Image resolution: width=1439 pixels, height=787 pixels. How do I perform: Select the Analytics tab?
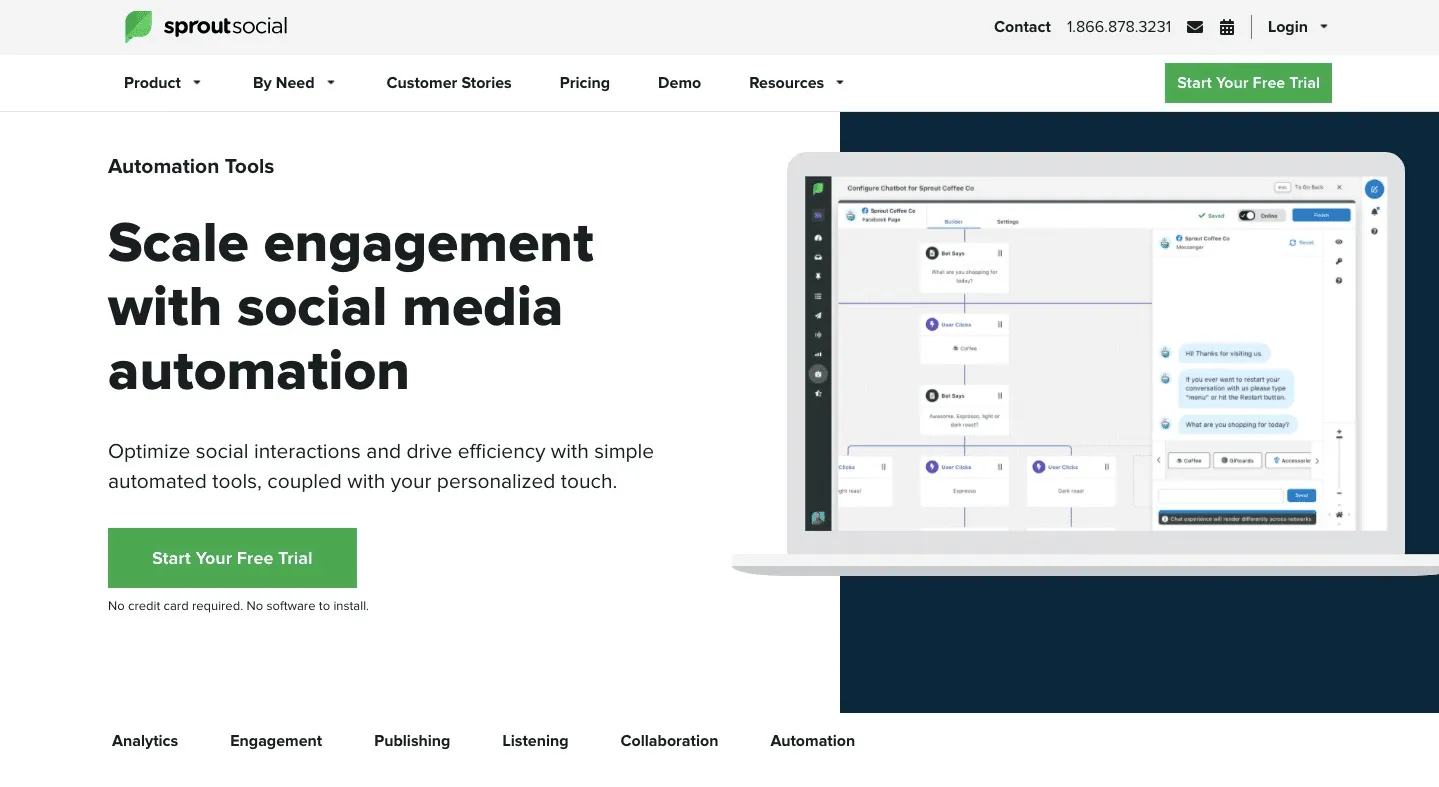coord(145,741)
